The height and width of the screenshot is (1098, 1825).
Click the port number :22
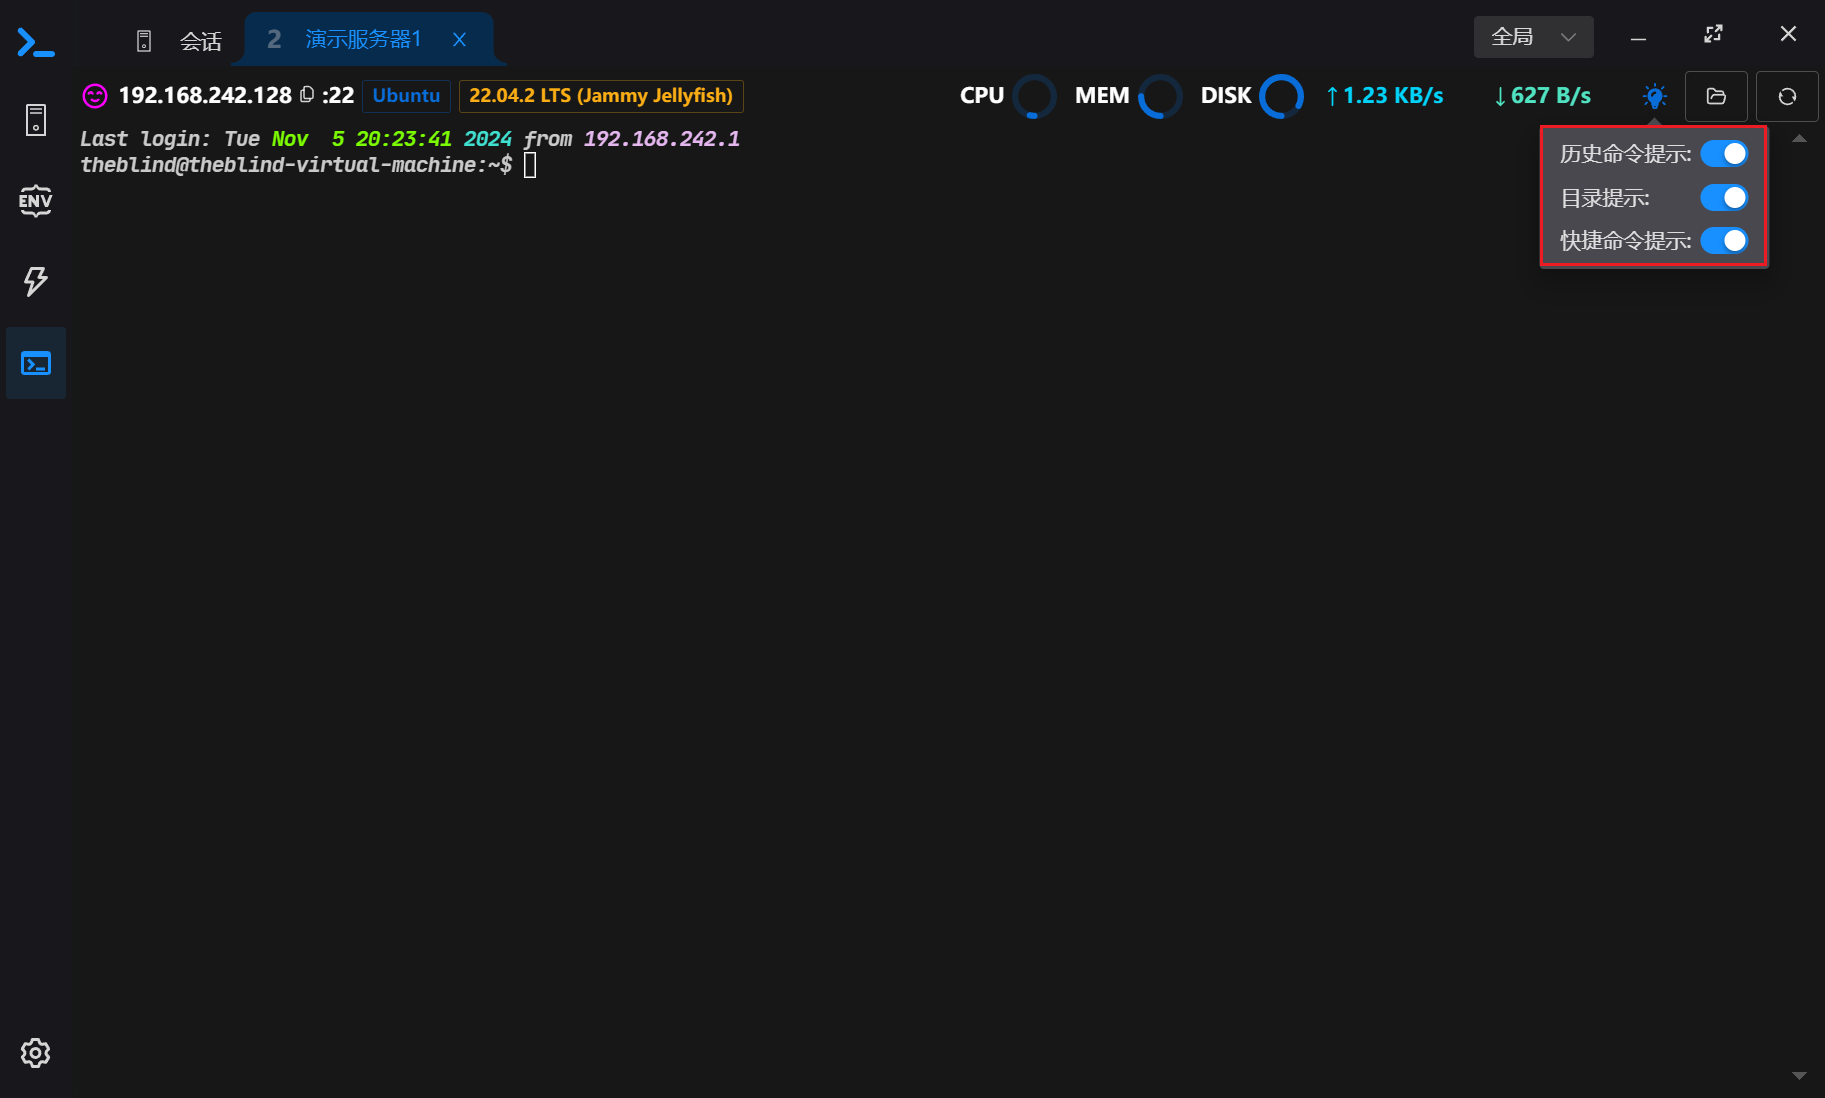tap(338, 96)
